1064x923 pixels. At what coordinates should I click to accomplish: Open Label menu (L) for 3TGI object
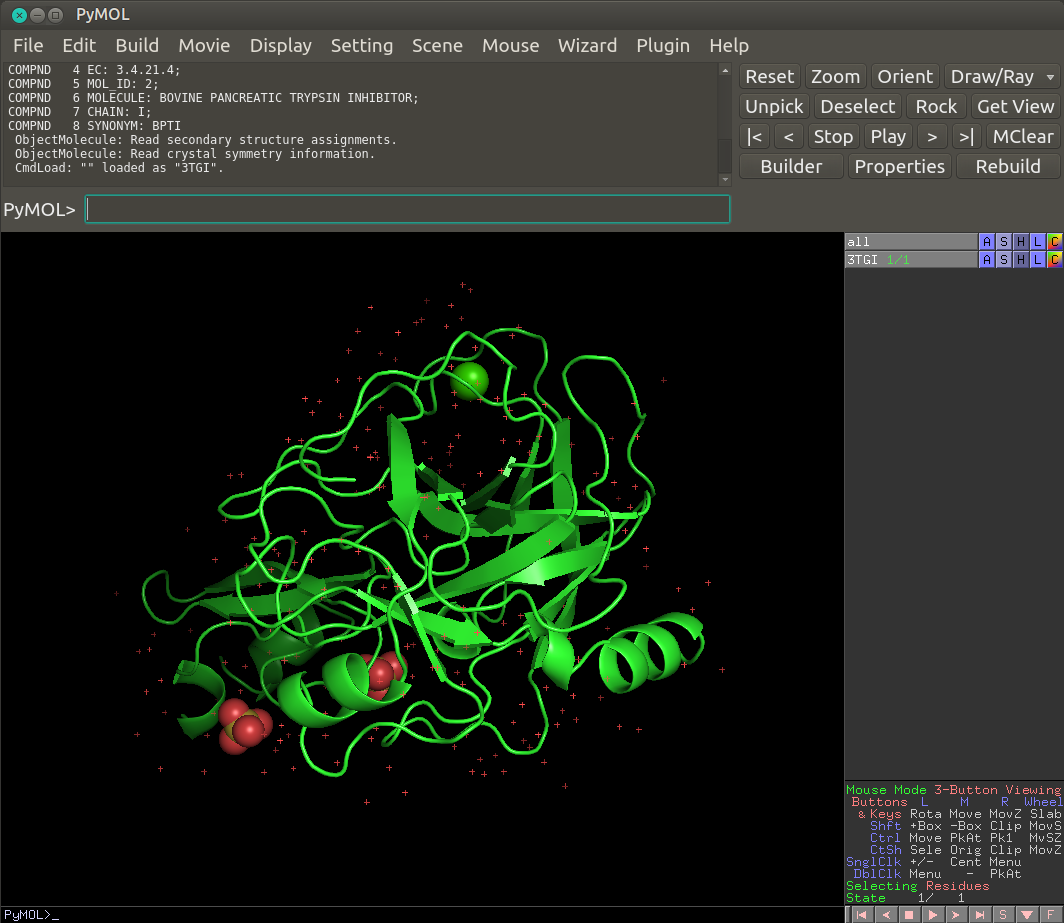[1038, 259]
